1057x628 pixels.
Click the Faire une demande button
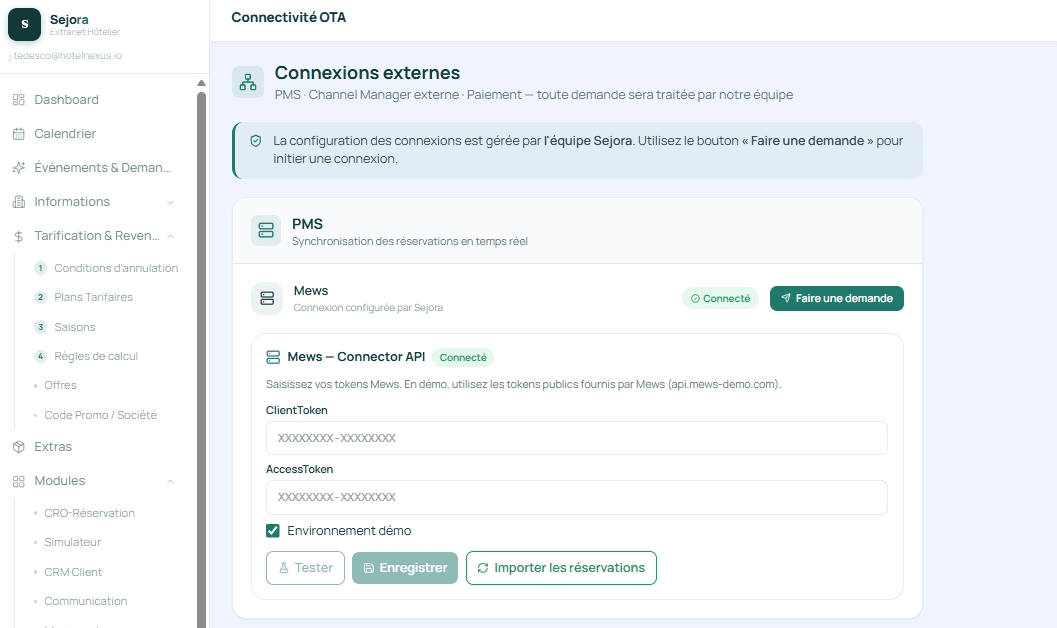pos(837,299)
